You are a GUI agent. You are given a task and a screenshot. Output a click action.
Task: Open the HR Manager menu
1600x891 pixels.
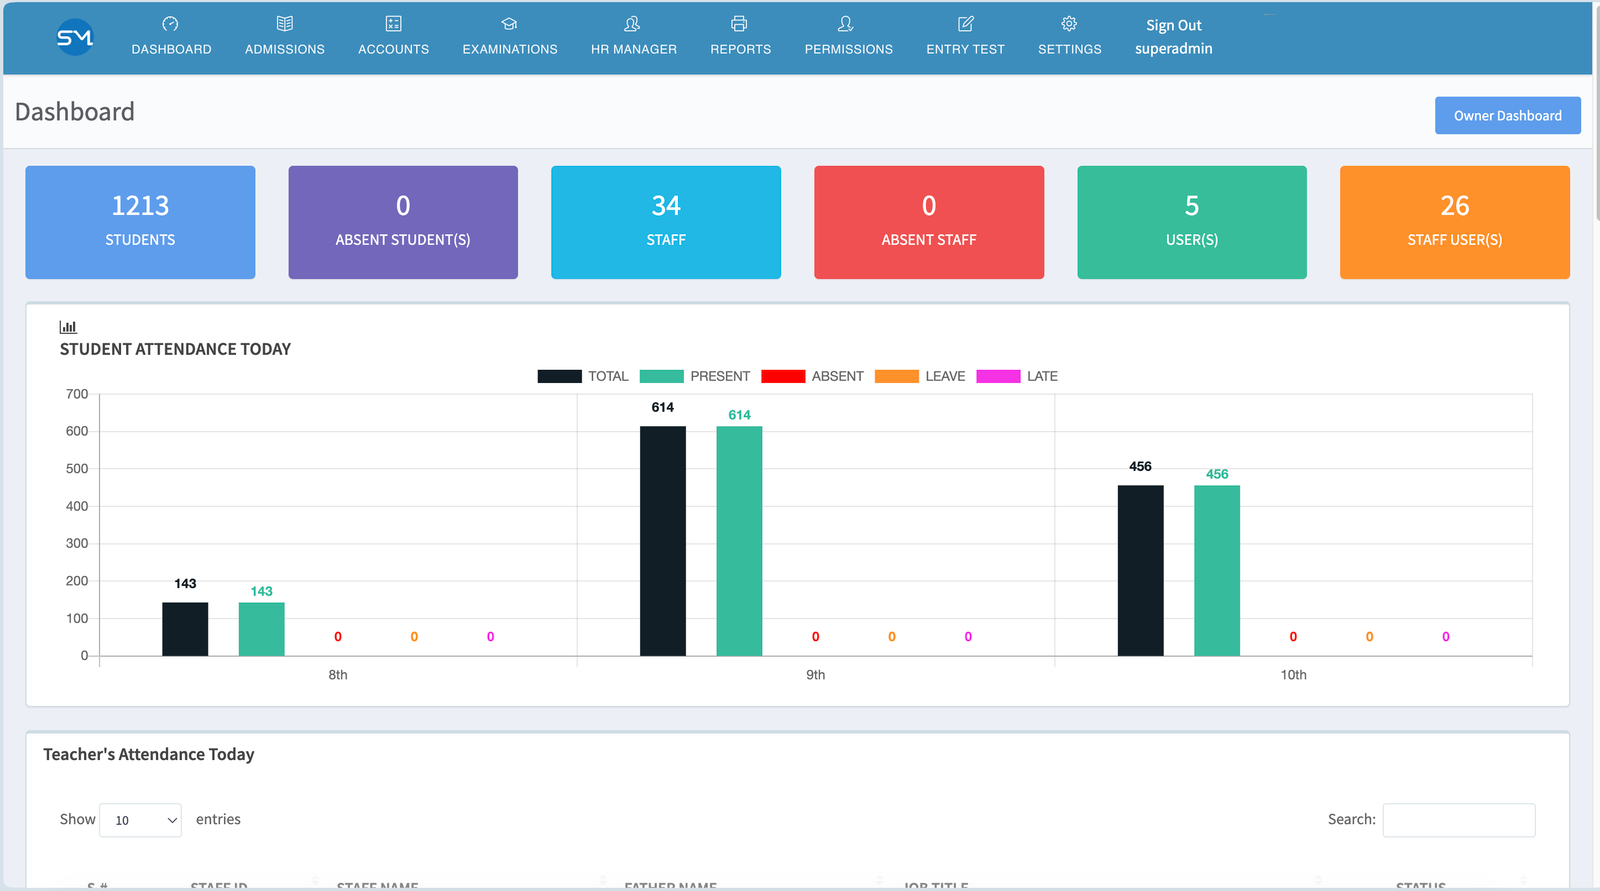[x=634, y=49]
